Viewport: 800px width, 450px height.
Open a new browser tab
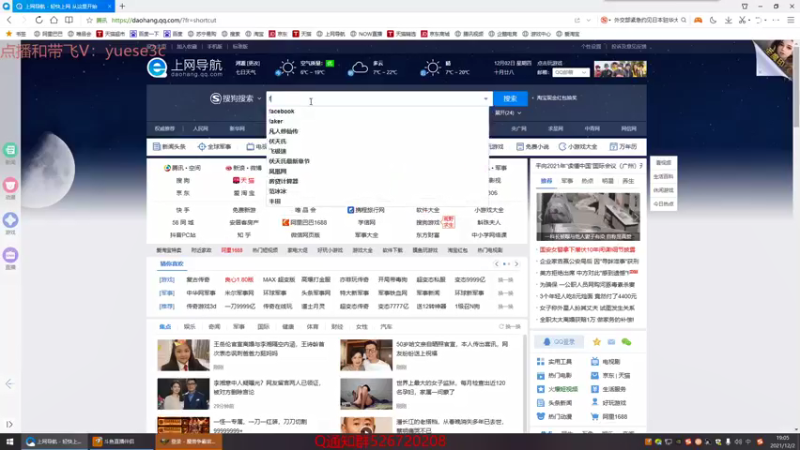click(x=122, y=6)
